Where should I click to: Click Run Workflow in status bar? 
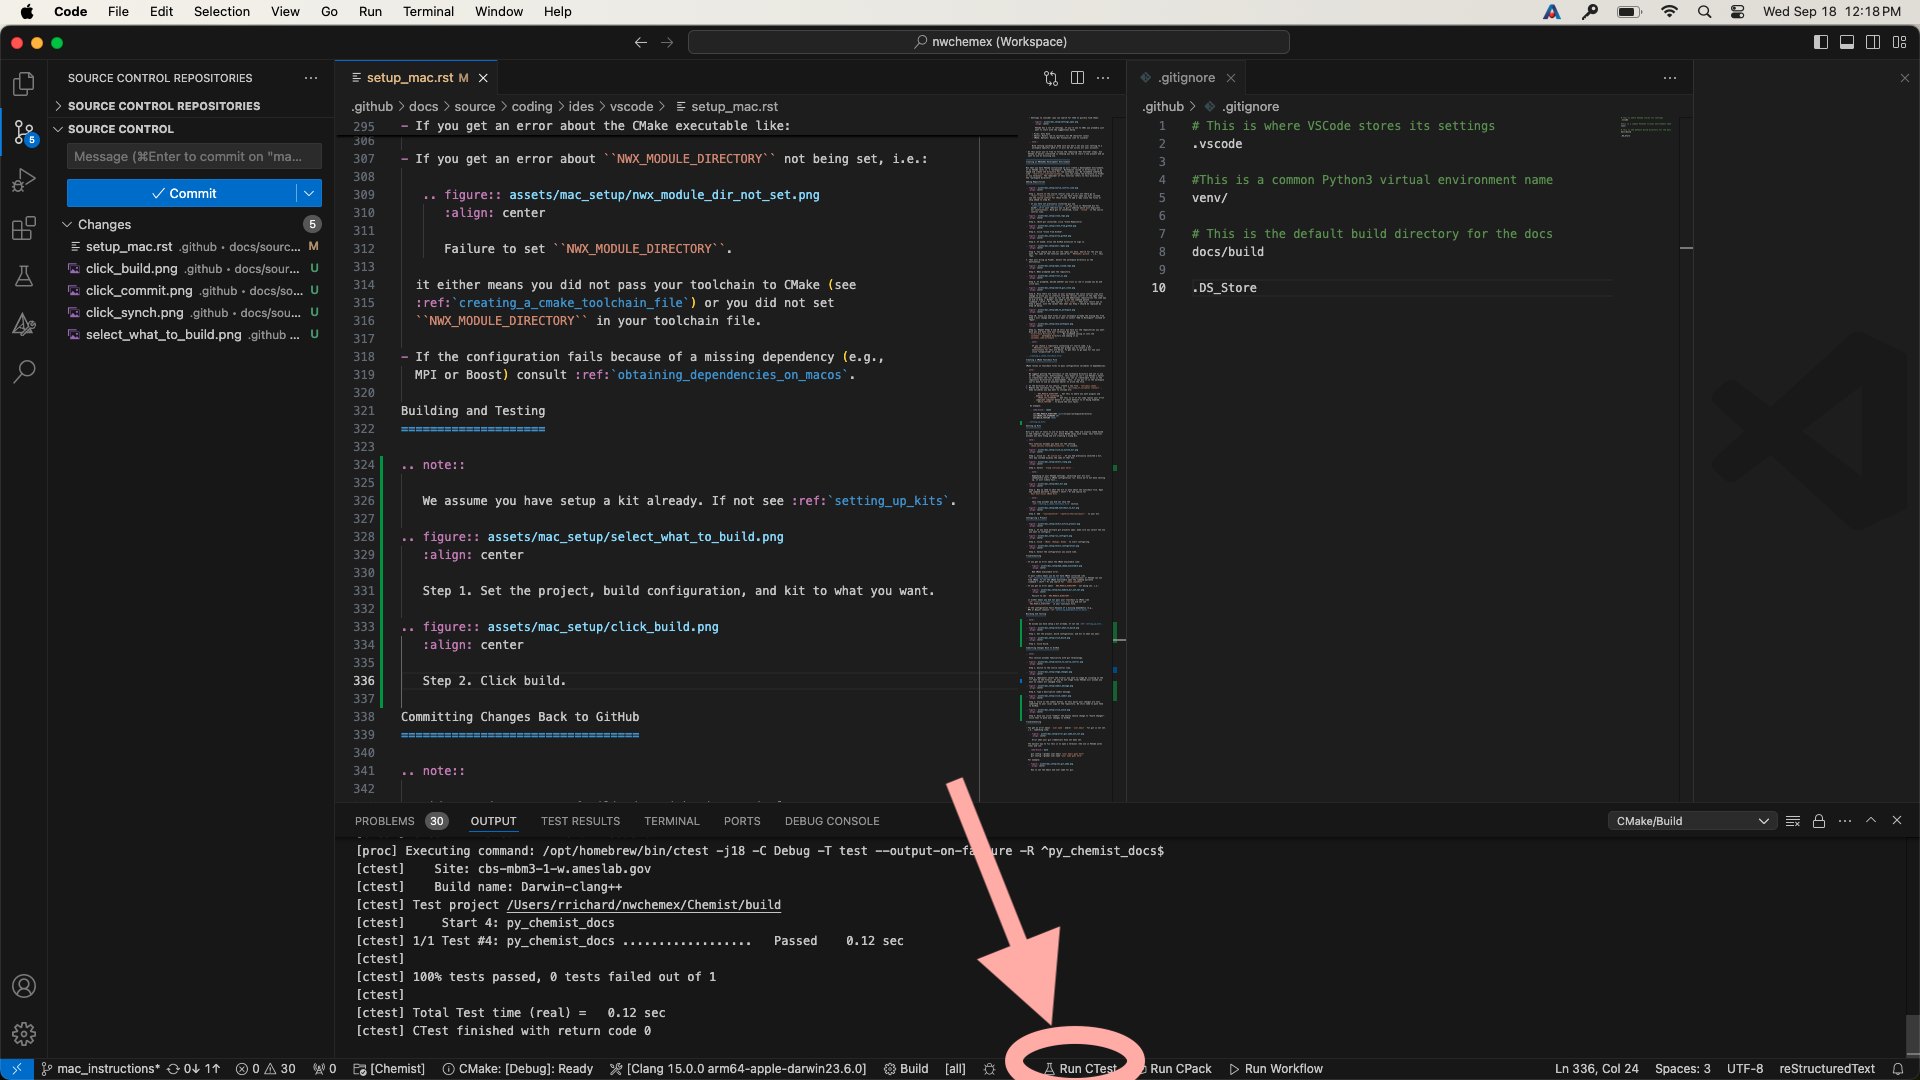click(1275, 1069)
